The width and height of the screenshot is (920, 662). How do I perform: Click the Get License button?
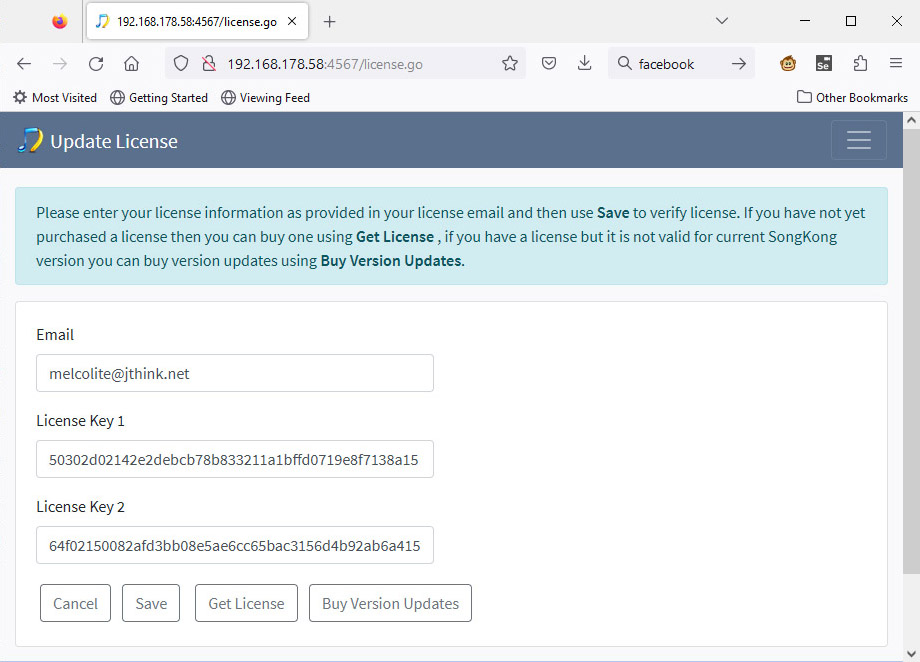(x=246, y=603)
